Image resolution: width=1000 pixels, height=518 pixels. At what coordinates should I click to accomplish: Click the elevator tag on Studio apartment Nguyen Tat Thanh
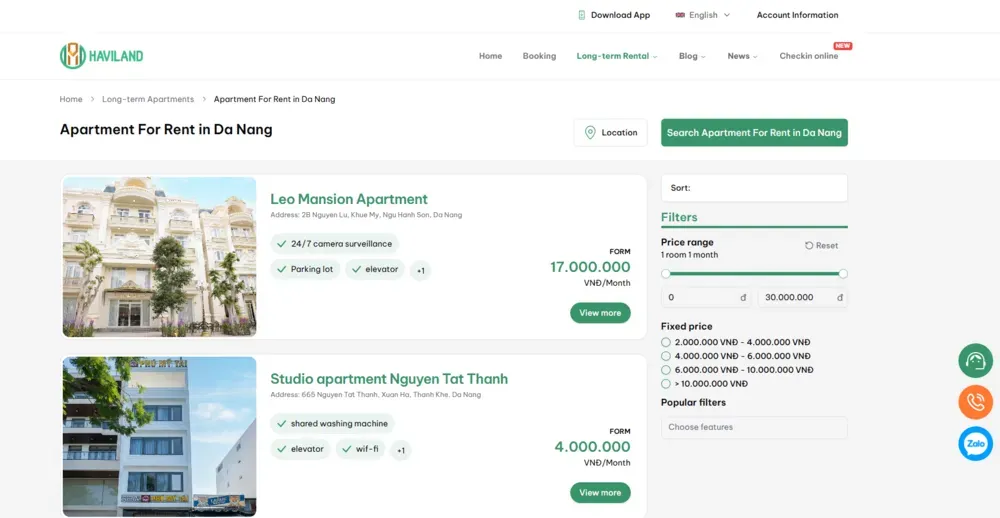point(300,449)
